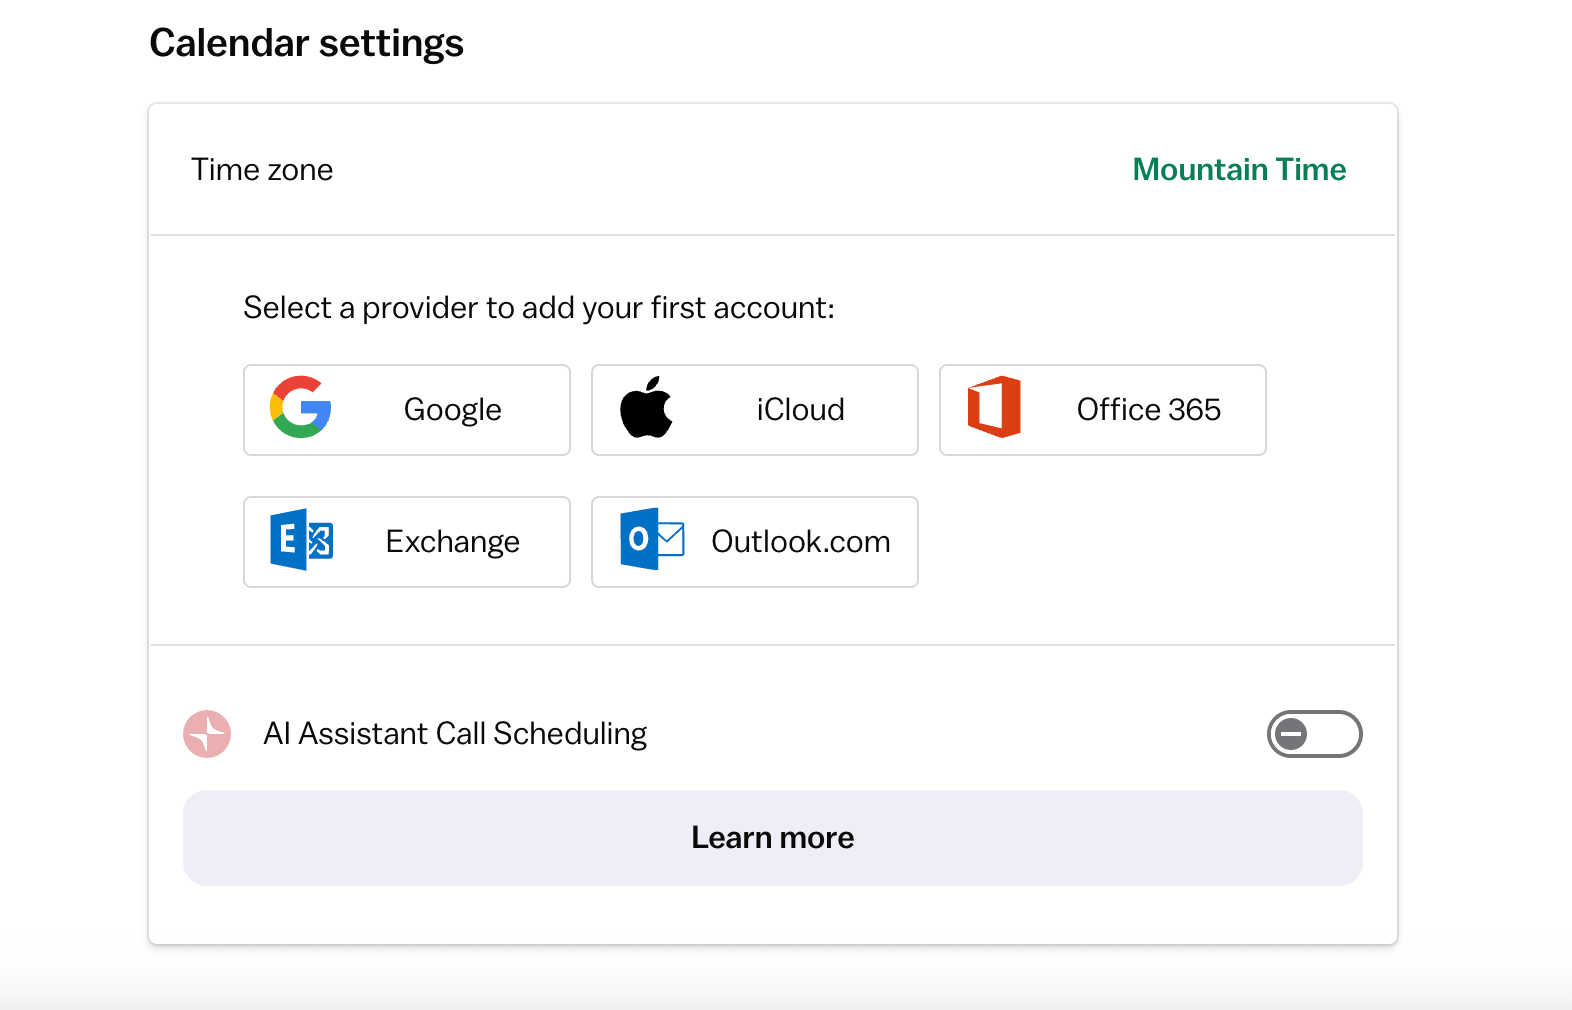The height and width of the screenshot is (1010, 1572).
Task: Click the AI Assistant sparkle icon
Action: [x=207, y=734]
